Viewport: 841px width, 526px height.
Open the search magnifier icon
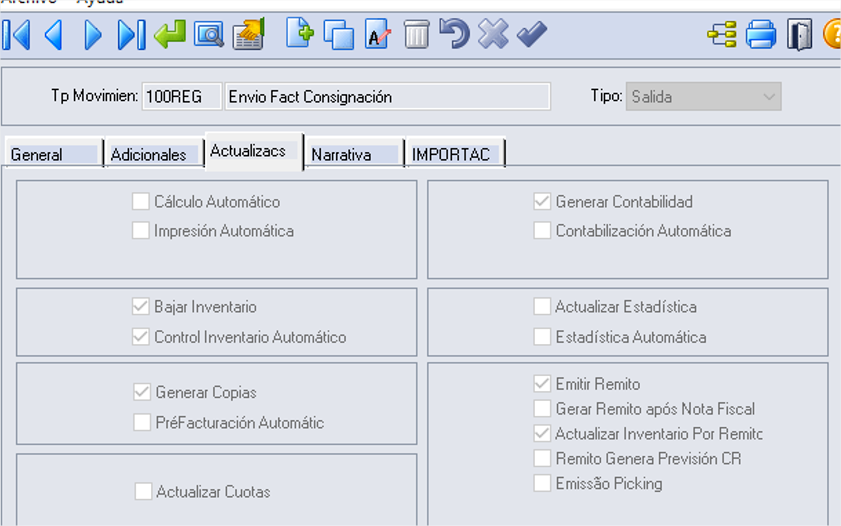[209, 35]
